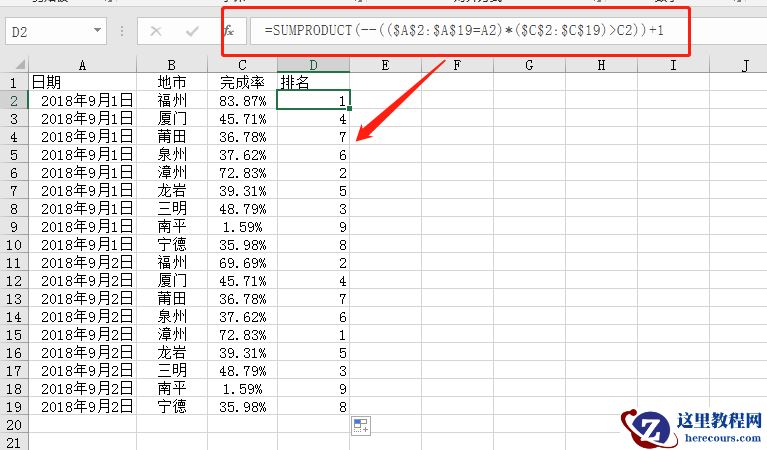
Task: Click the 宁德 cell in row 10
Action: [172, 245]
